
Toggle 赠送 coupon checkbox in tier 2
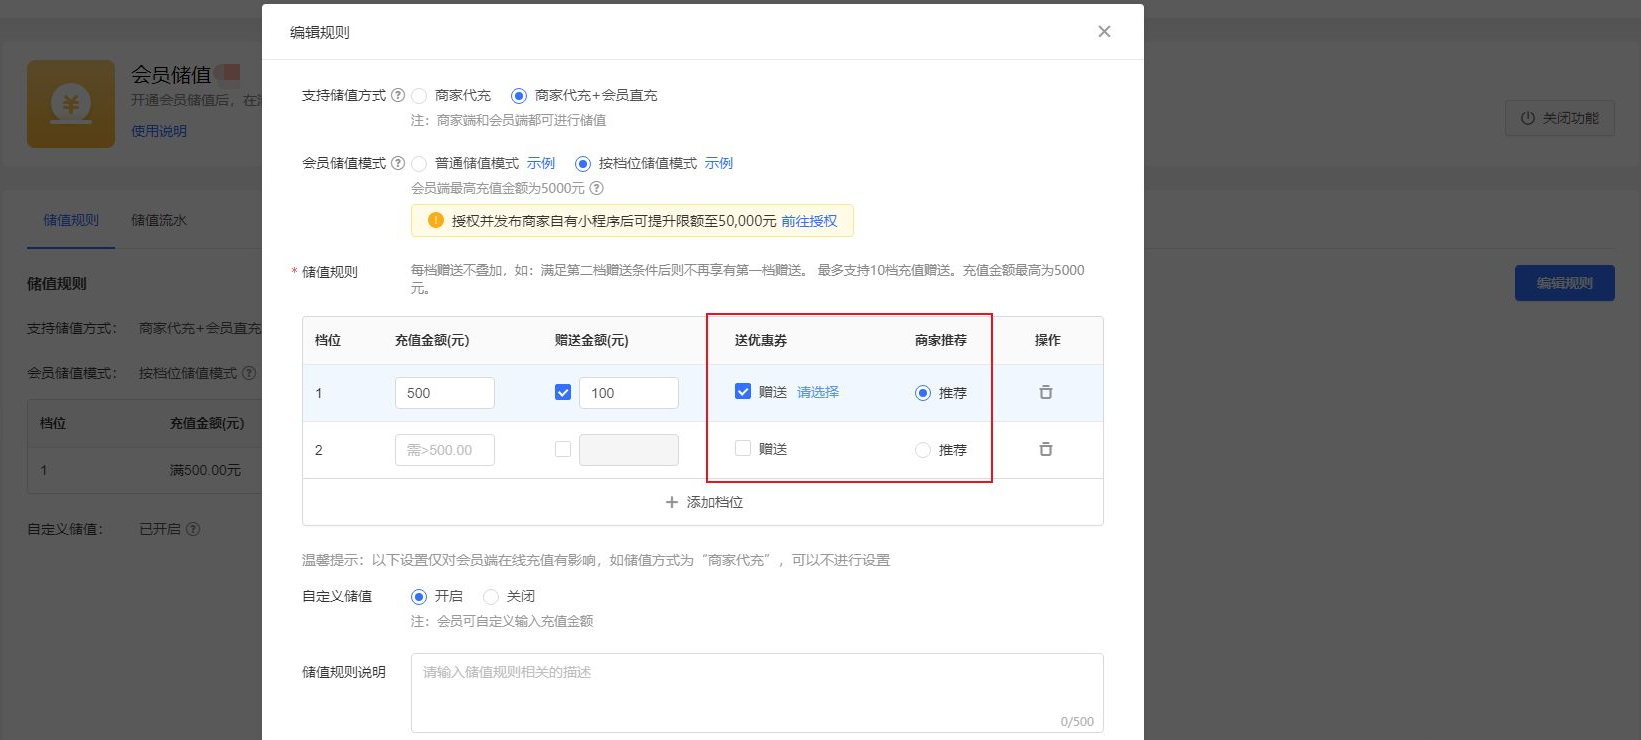click(x=743, y=448)
